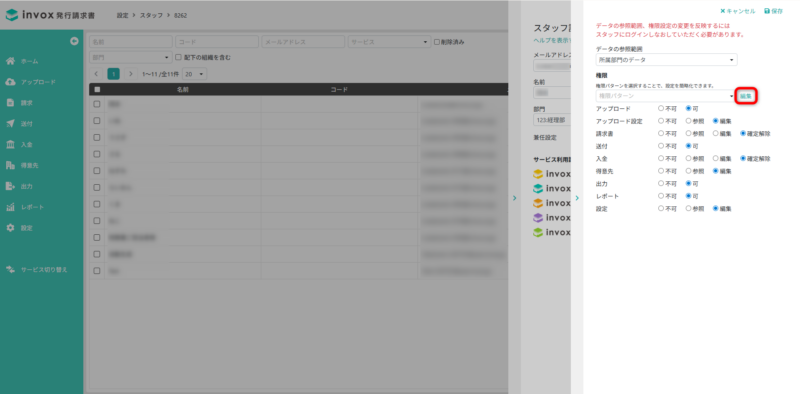Click the 得意先 building icon in the sidebar

click(x=10, y=165)
